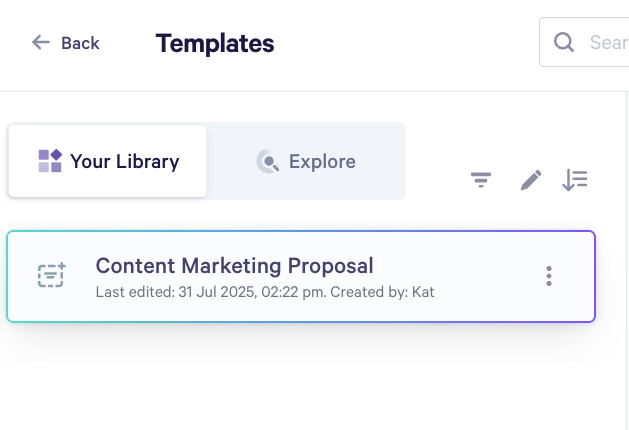Switch to the Explore tab
The width and height of the screenshot is (629, 430).
[x=306, y=161]
